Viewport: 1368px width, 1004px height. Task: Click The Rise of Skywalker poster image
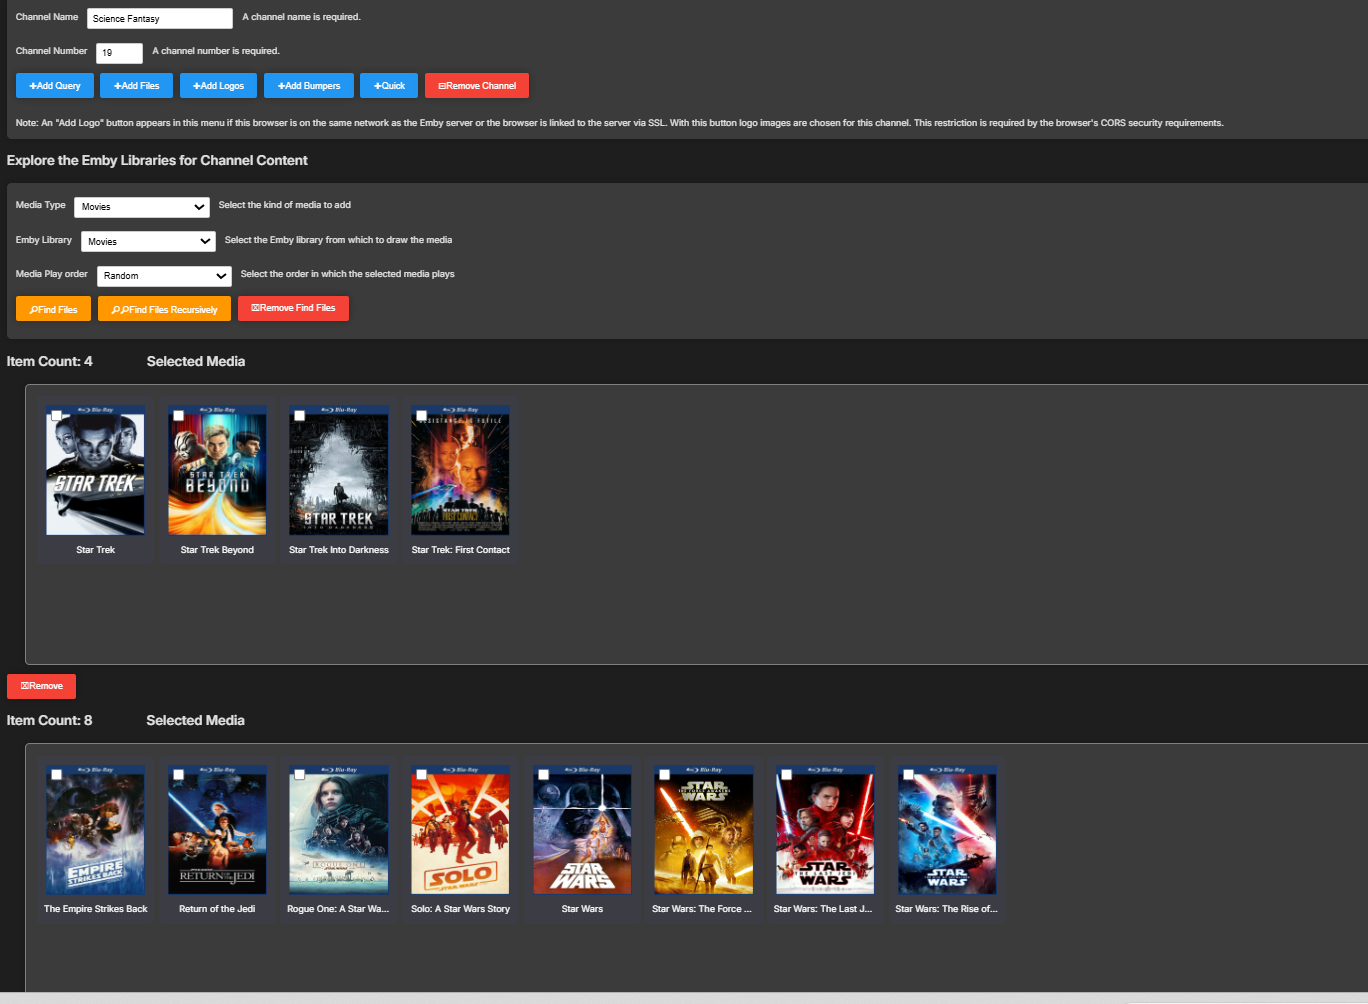pos(947,830)
